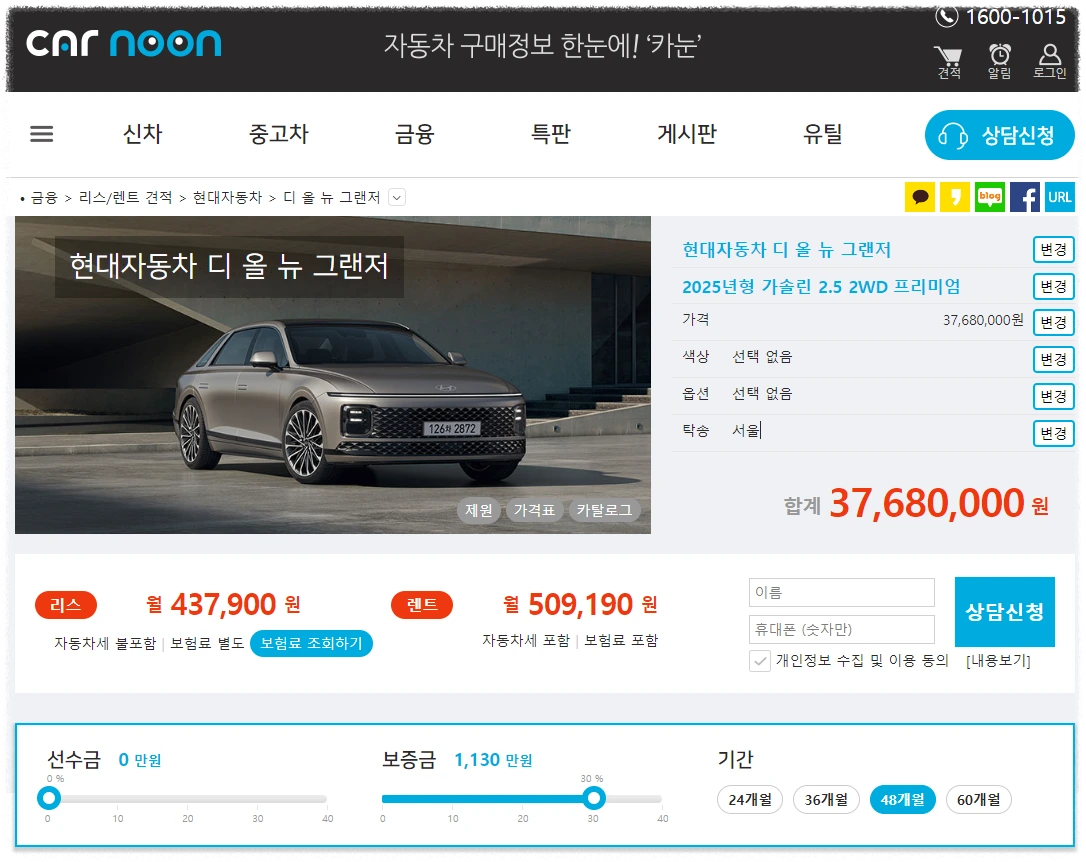Open the KakaoTalk share icon
Viewport: 1086px width, 862px height.
[x=920, y=197]
